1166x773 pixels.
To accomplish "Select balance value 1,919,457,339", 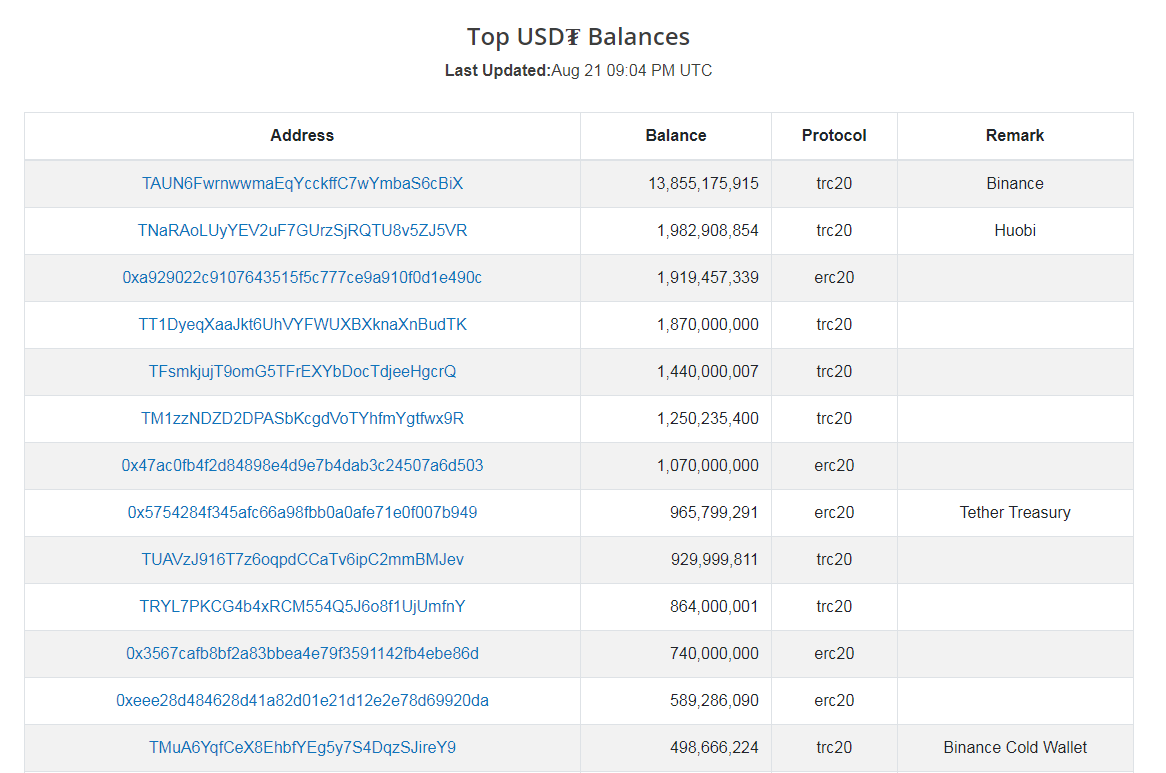I will (x=708, y=277).
